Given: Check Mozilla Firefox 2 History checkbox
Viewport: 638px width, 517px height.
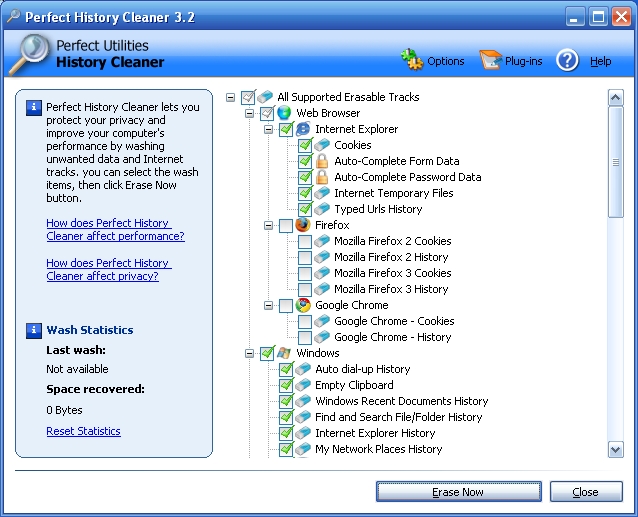Looking at the screenshot, I should (x=305, y=257).
